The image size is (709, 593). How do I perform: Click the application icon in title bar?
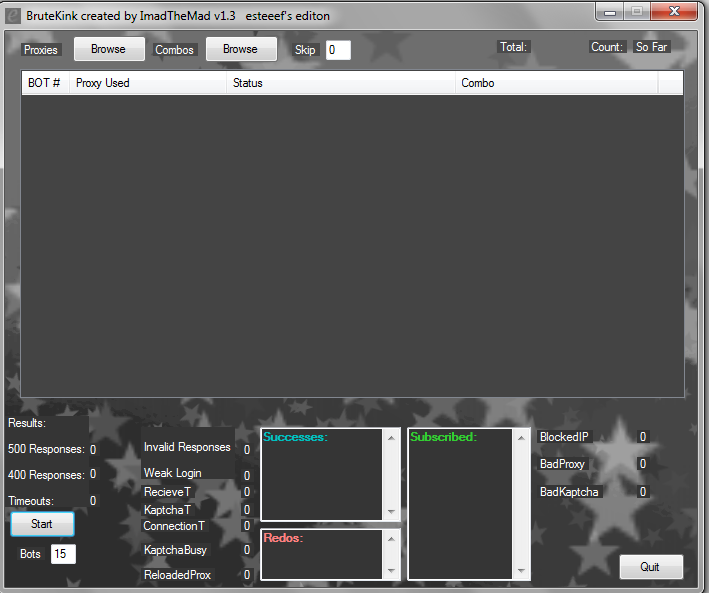[13, 16]
